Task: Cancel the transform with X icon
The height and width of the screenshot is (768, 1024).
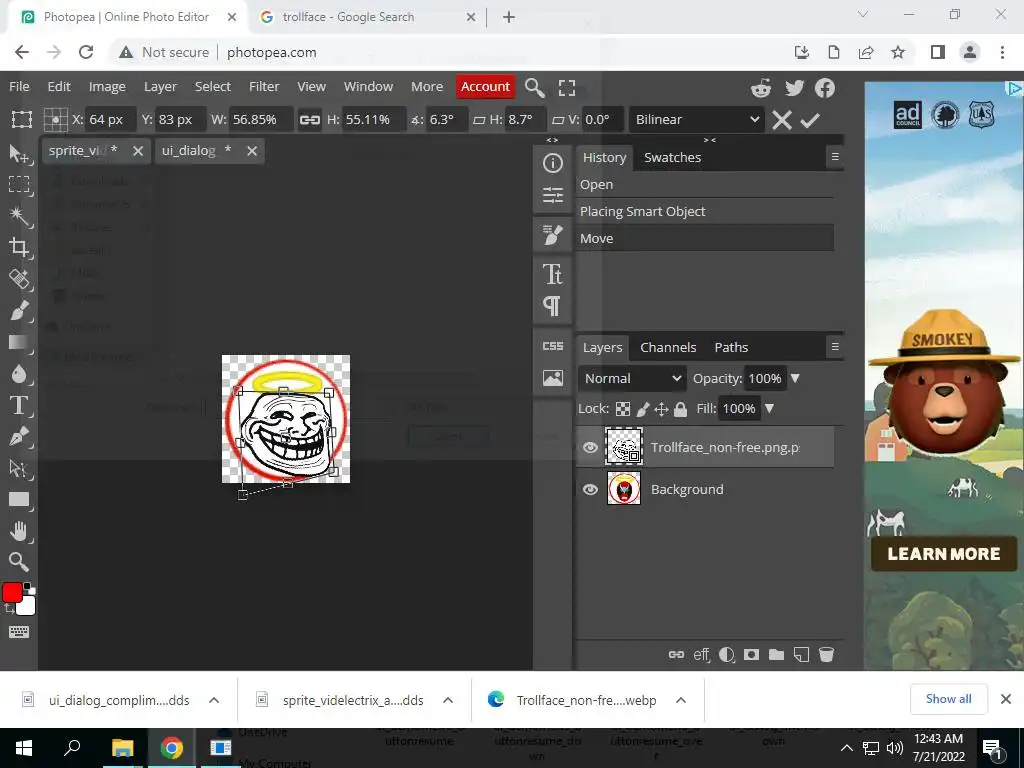Action: click(782, 120)
